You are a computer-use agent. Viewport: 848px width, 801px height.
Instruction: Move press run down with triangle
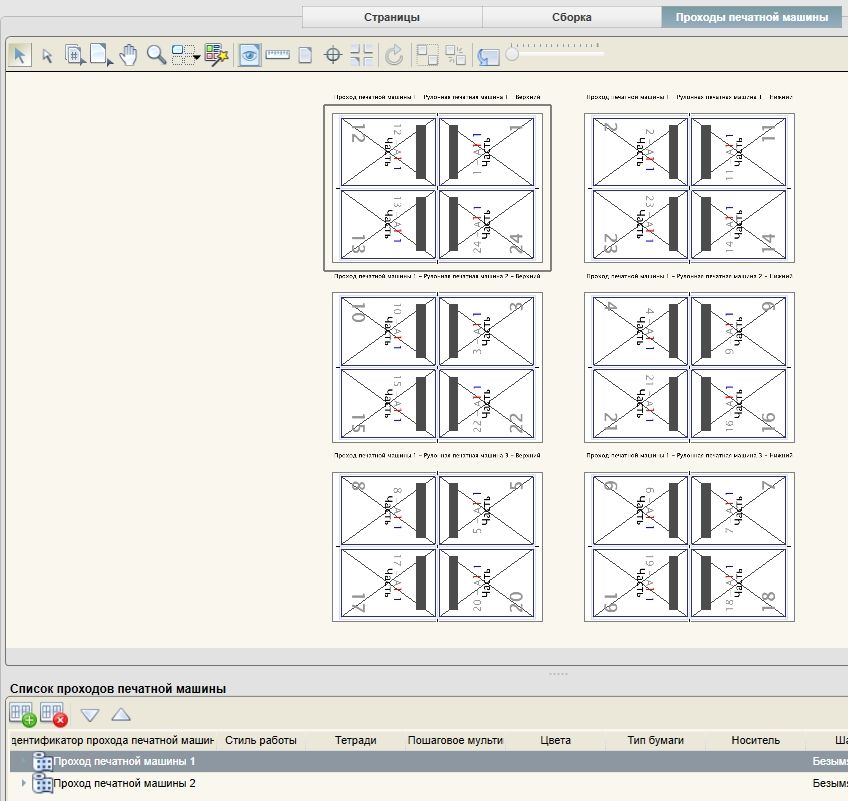tap(90, 715)
